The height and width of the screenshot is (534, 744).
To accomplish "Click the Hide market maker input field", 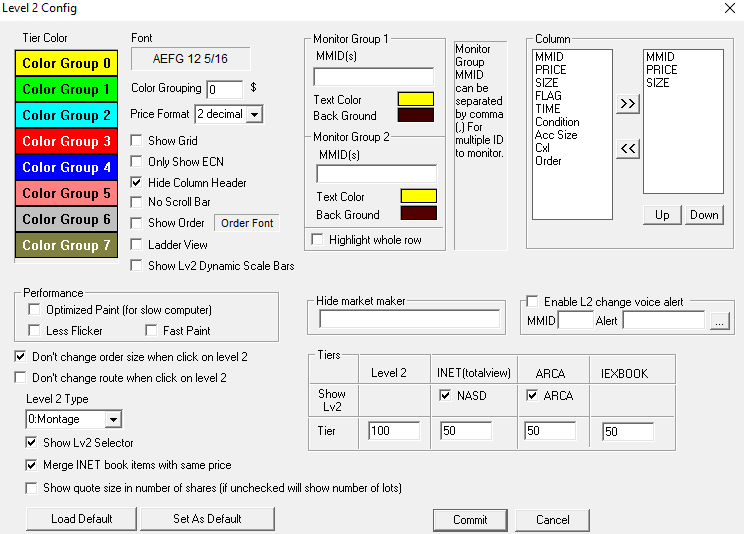I will pos(409,319).
